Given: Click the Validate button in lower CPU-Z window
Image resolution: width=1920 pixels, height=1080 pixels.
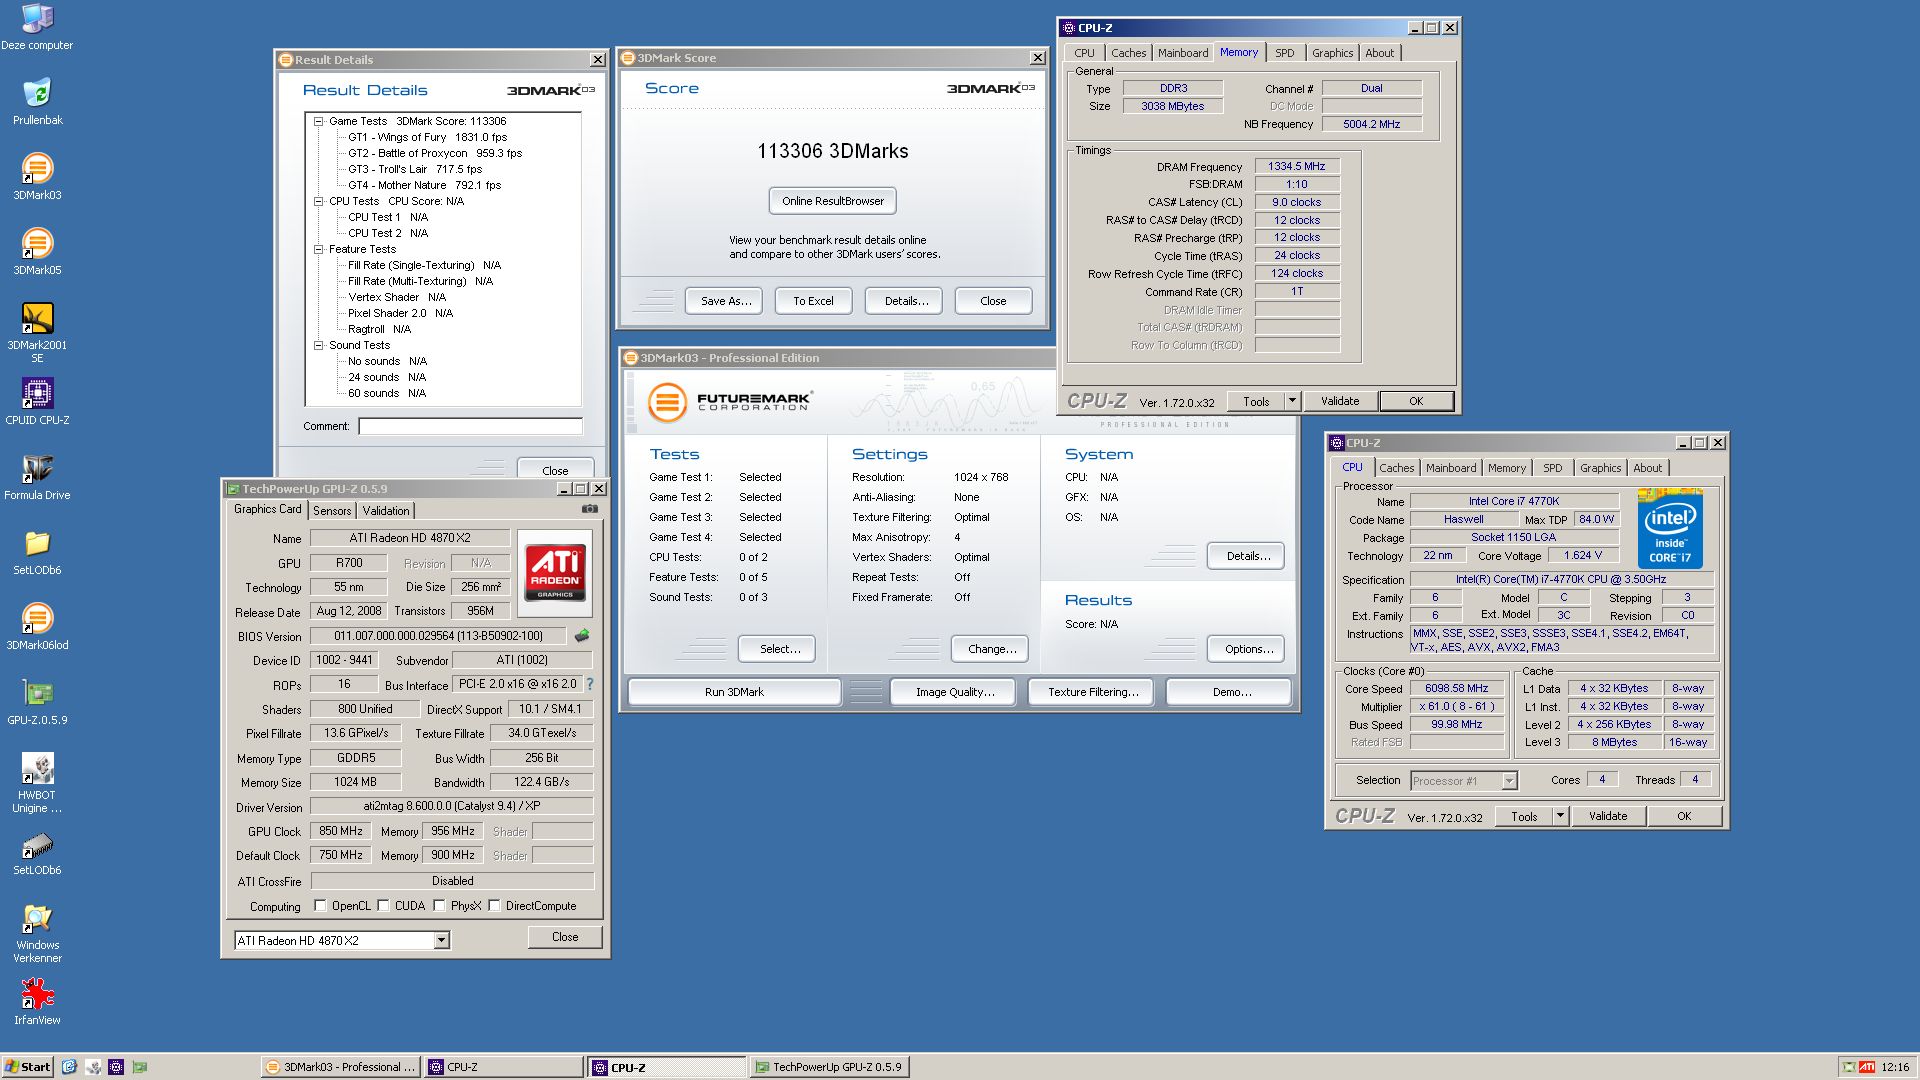Looking at the screenshot, I should click(1608, 816).
